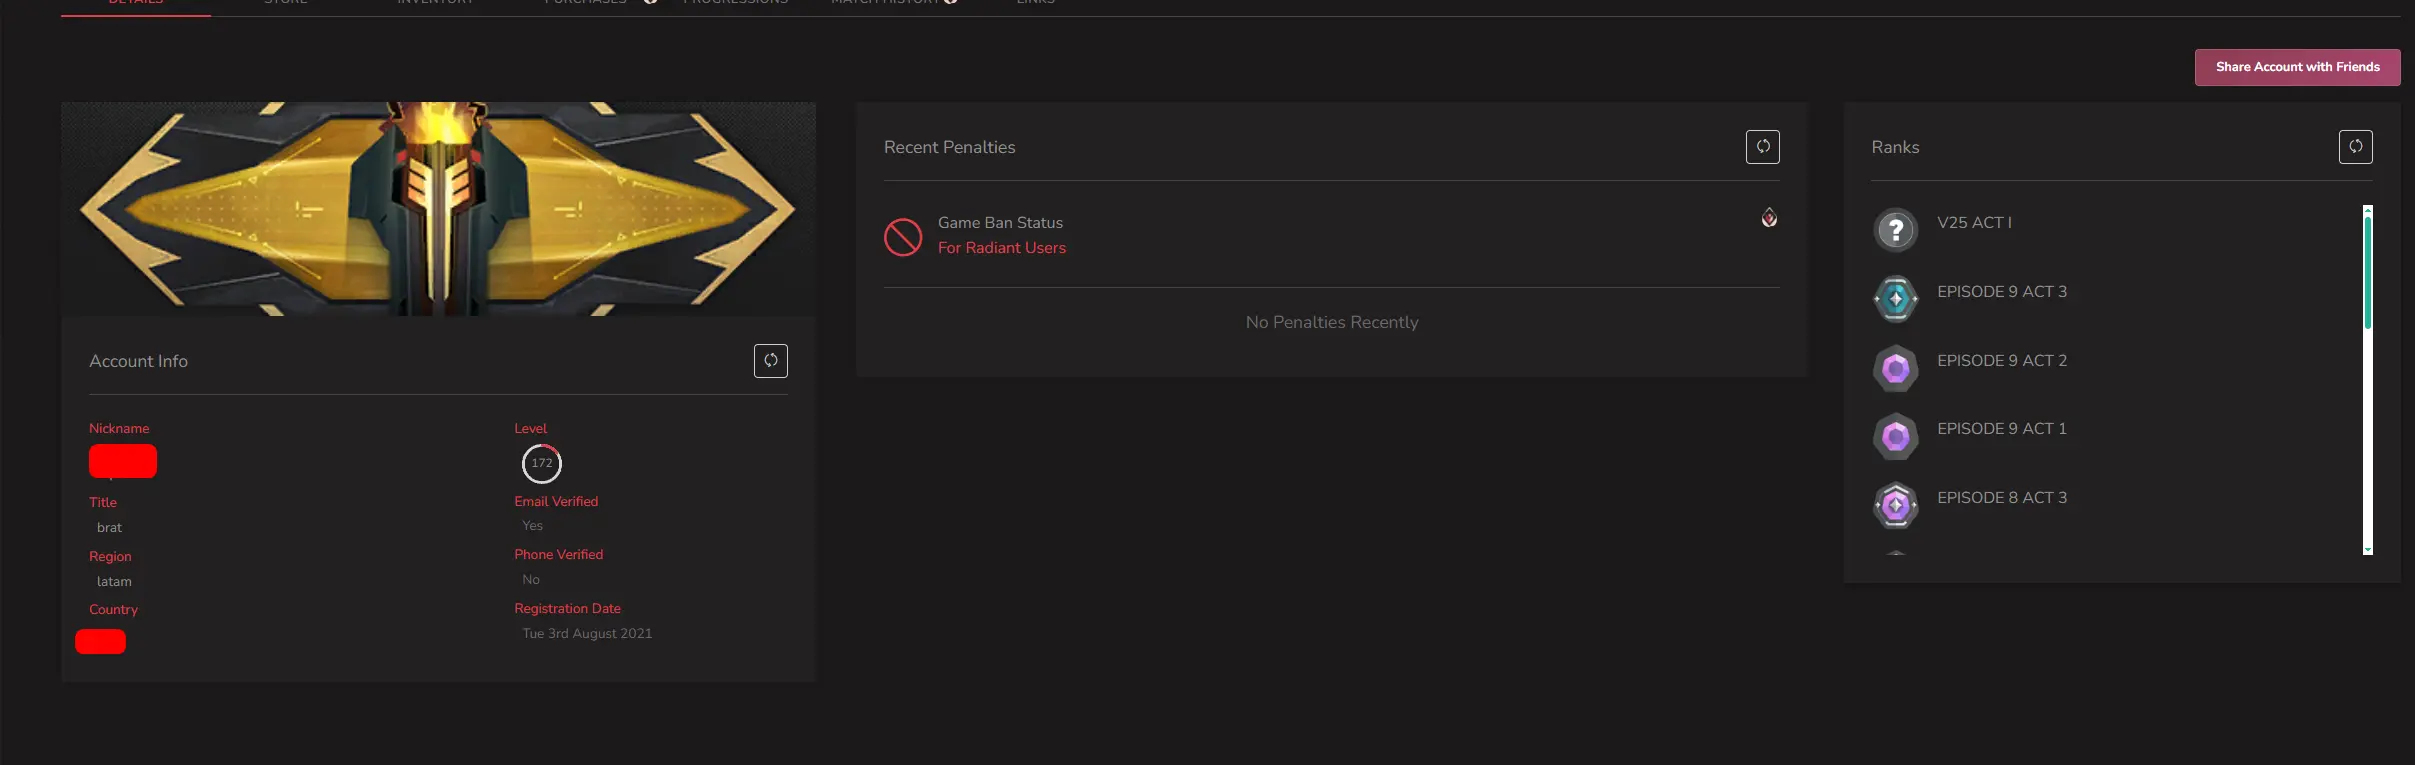Click the Radiant rank icon beside Game Ban Status
2415x765 pixels.
pos(1769,218)
